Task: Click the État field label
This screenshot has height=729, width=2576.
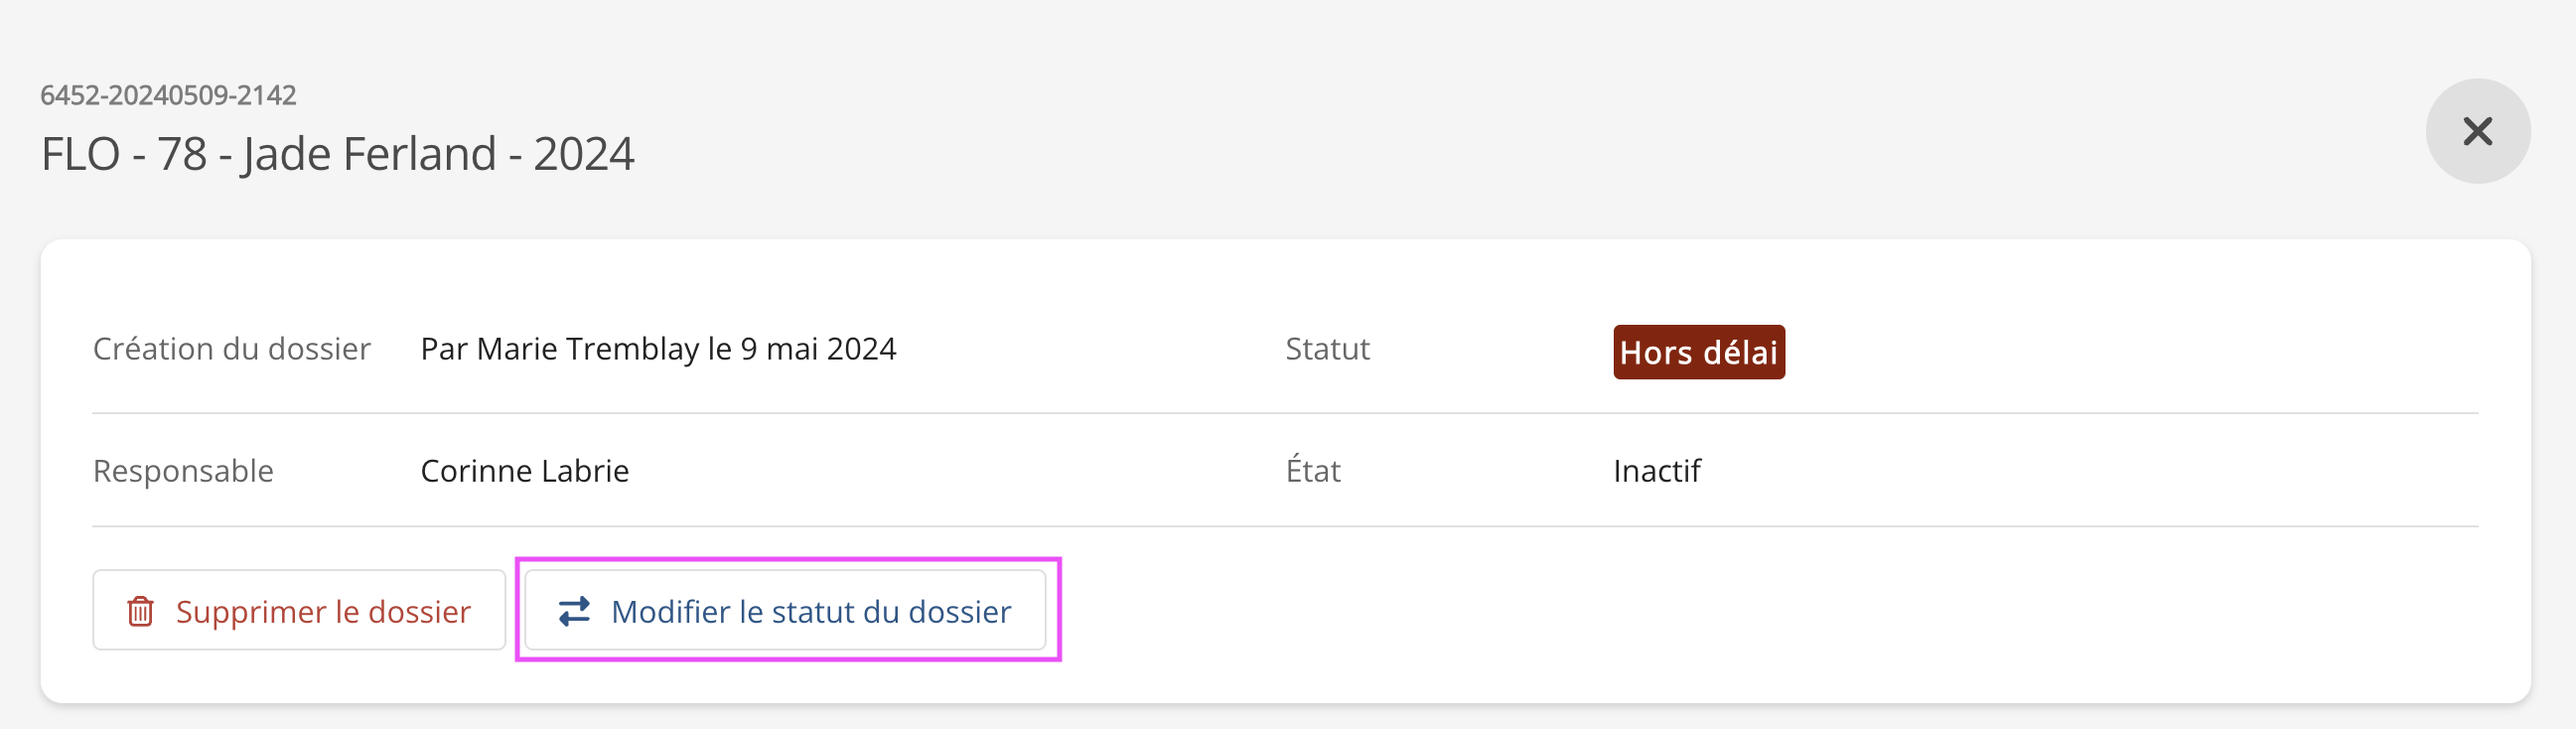Action: (1312, 471)
